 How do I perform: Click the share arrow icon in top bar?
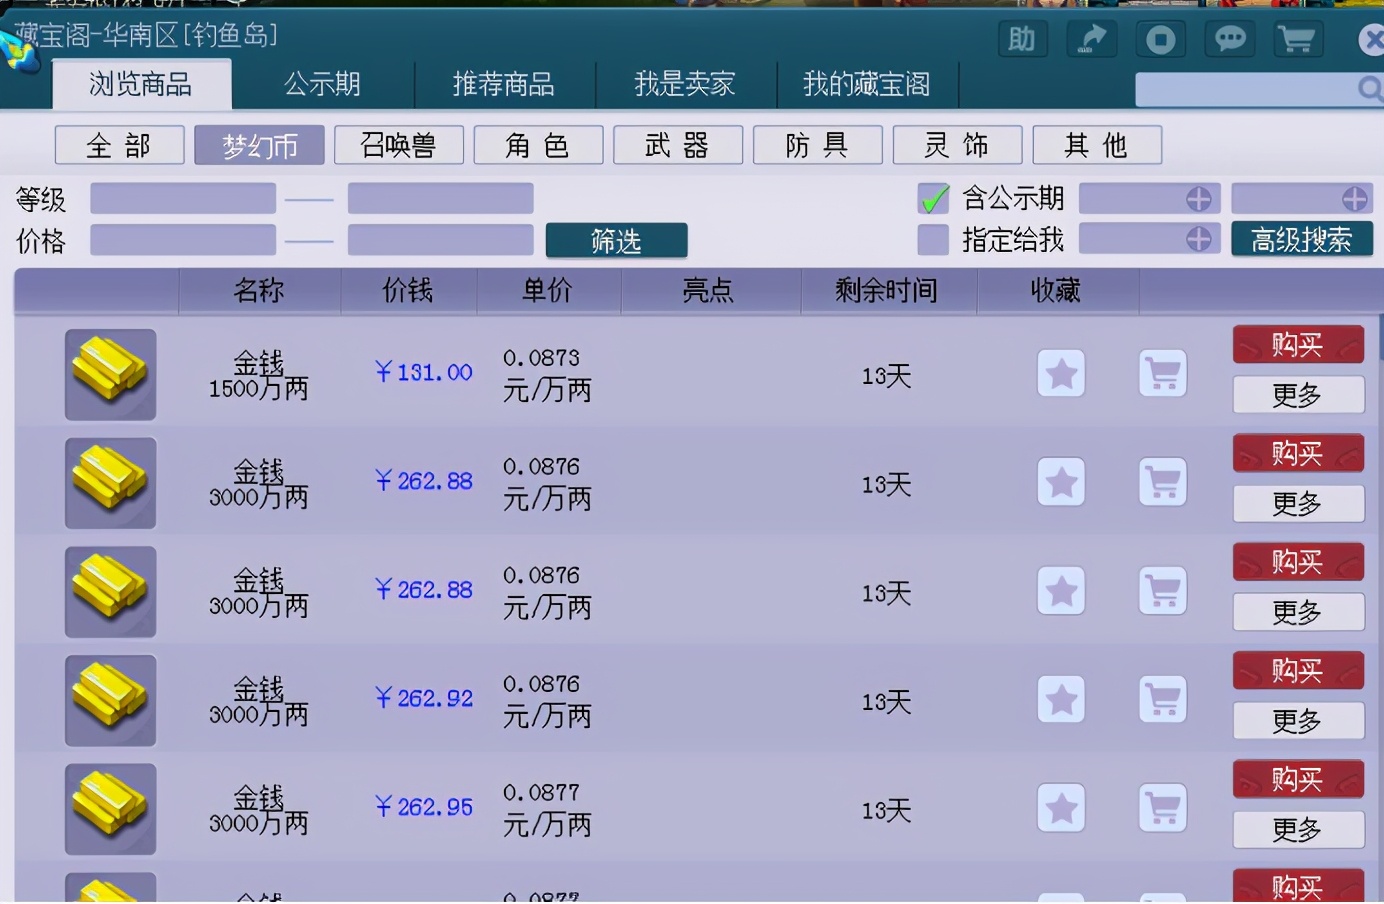[x=1091, y=39]
